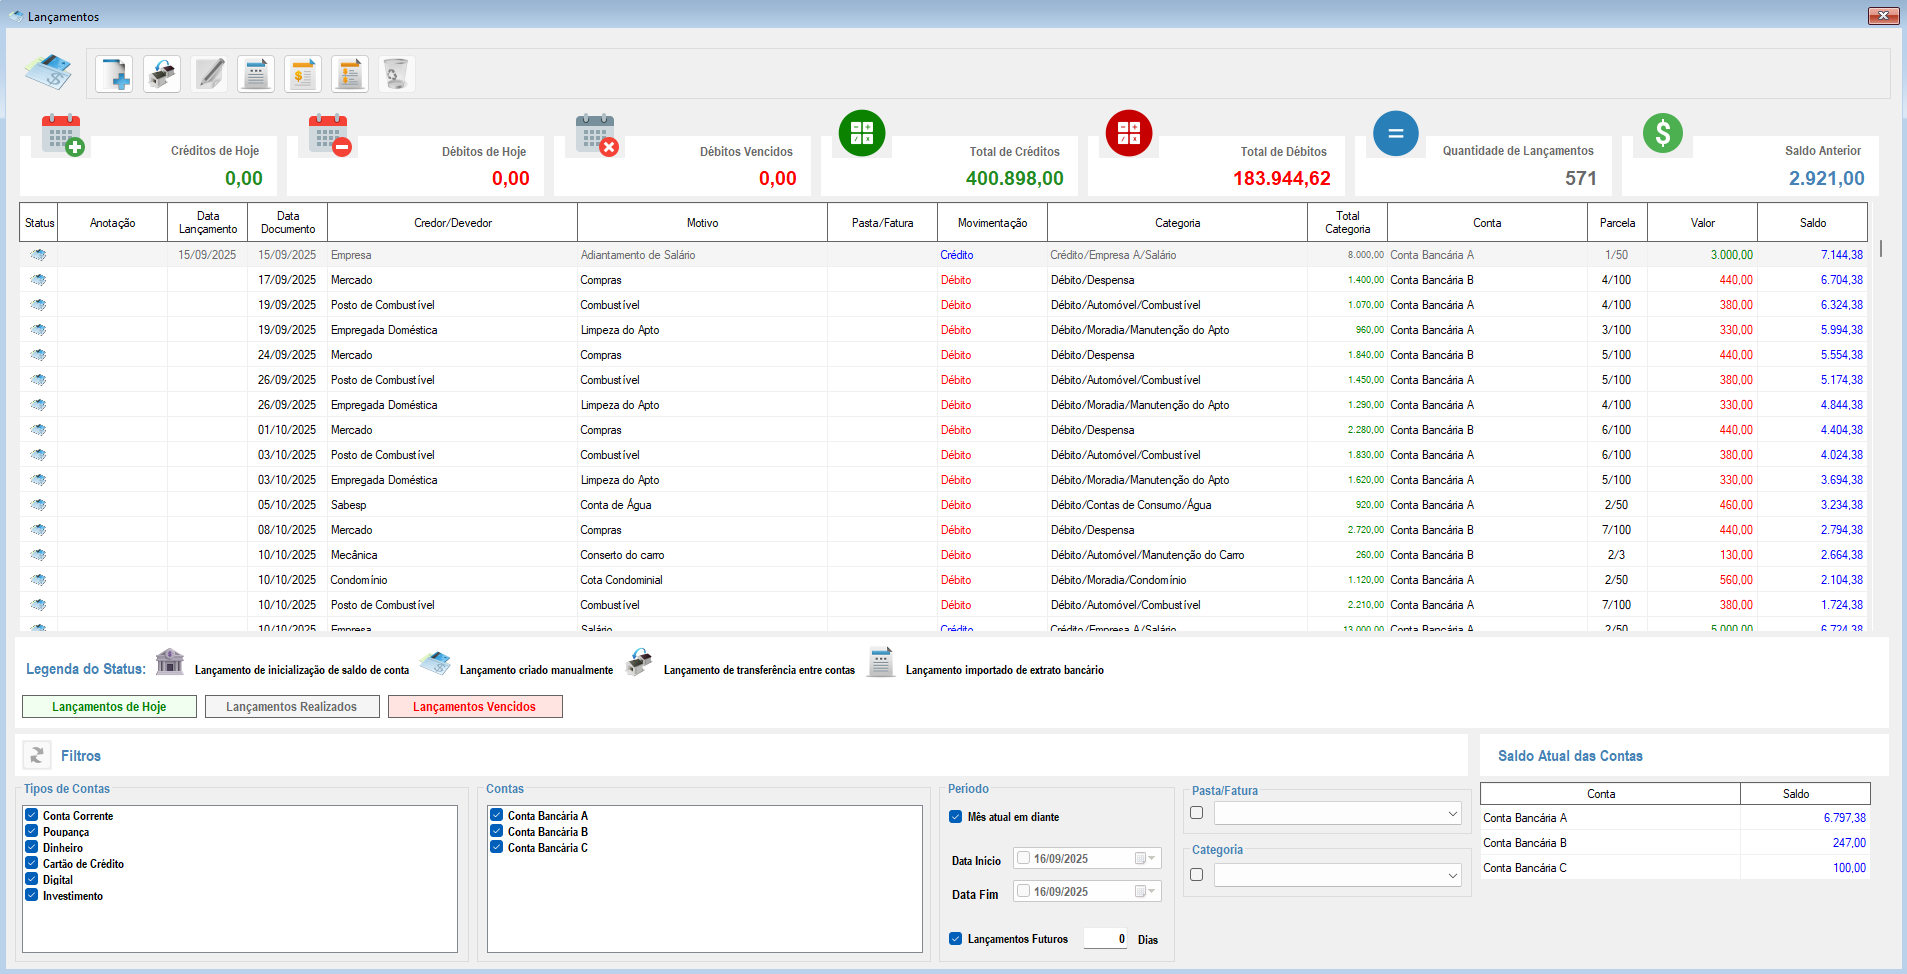Click the transfer between accounts toolbar icon
The height and width of the screenshot is (974, 1907).
[x=162, y=74]
